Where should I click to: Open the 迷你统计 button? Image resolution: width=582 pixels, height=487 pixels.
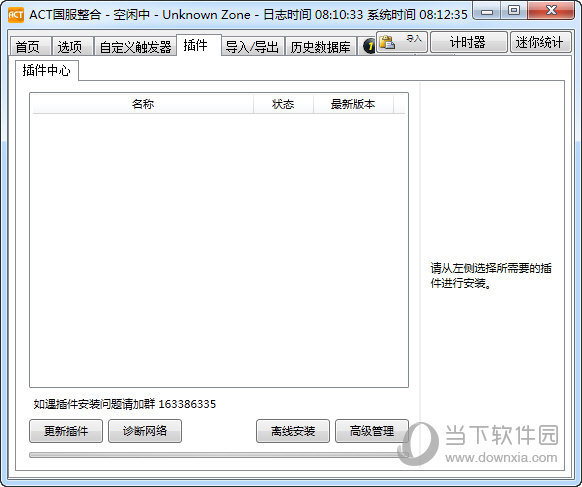click(540, 42)
